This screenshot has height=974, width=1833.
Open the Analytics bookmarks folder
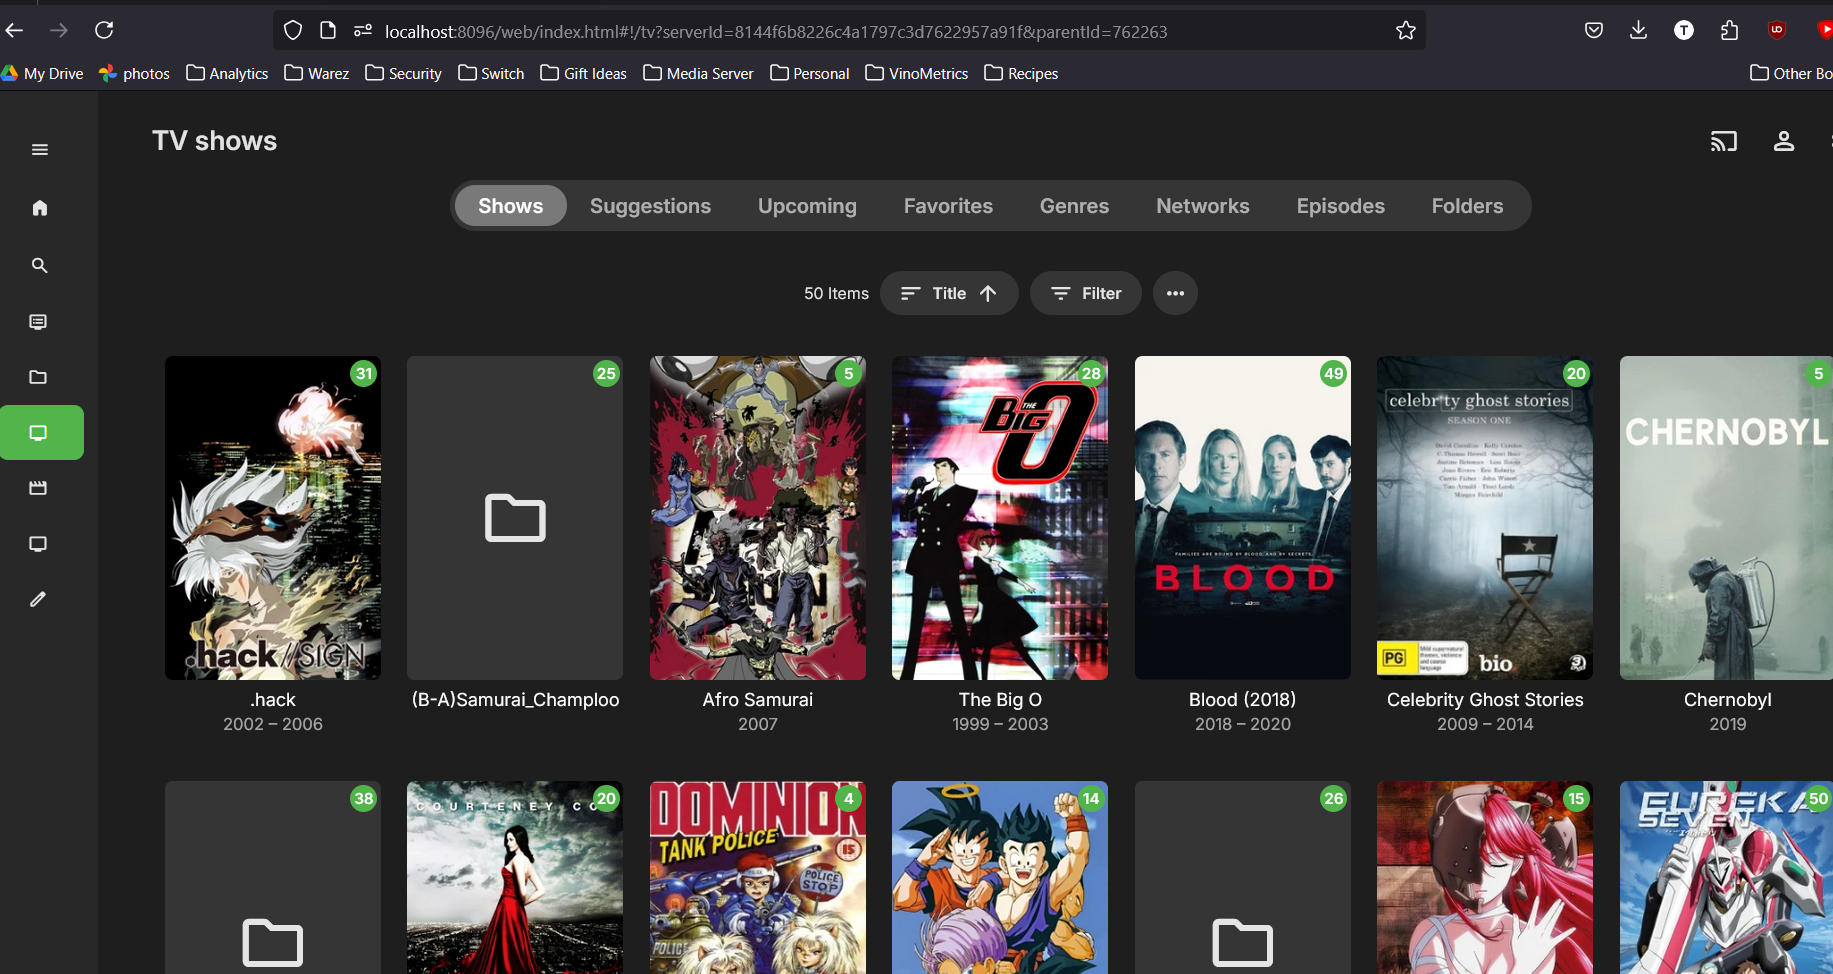[x=227, y=73]
